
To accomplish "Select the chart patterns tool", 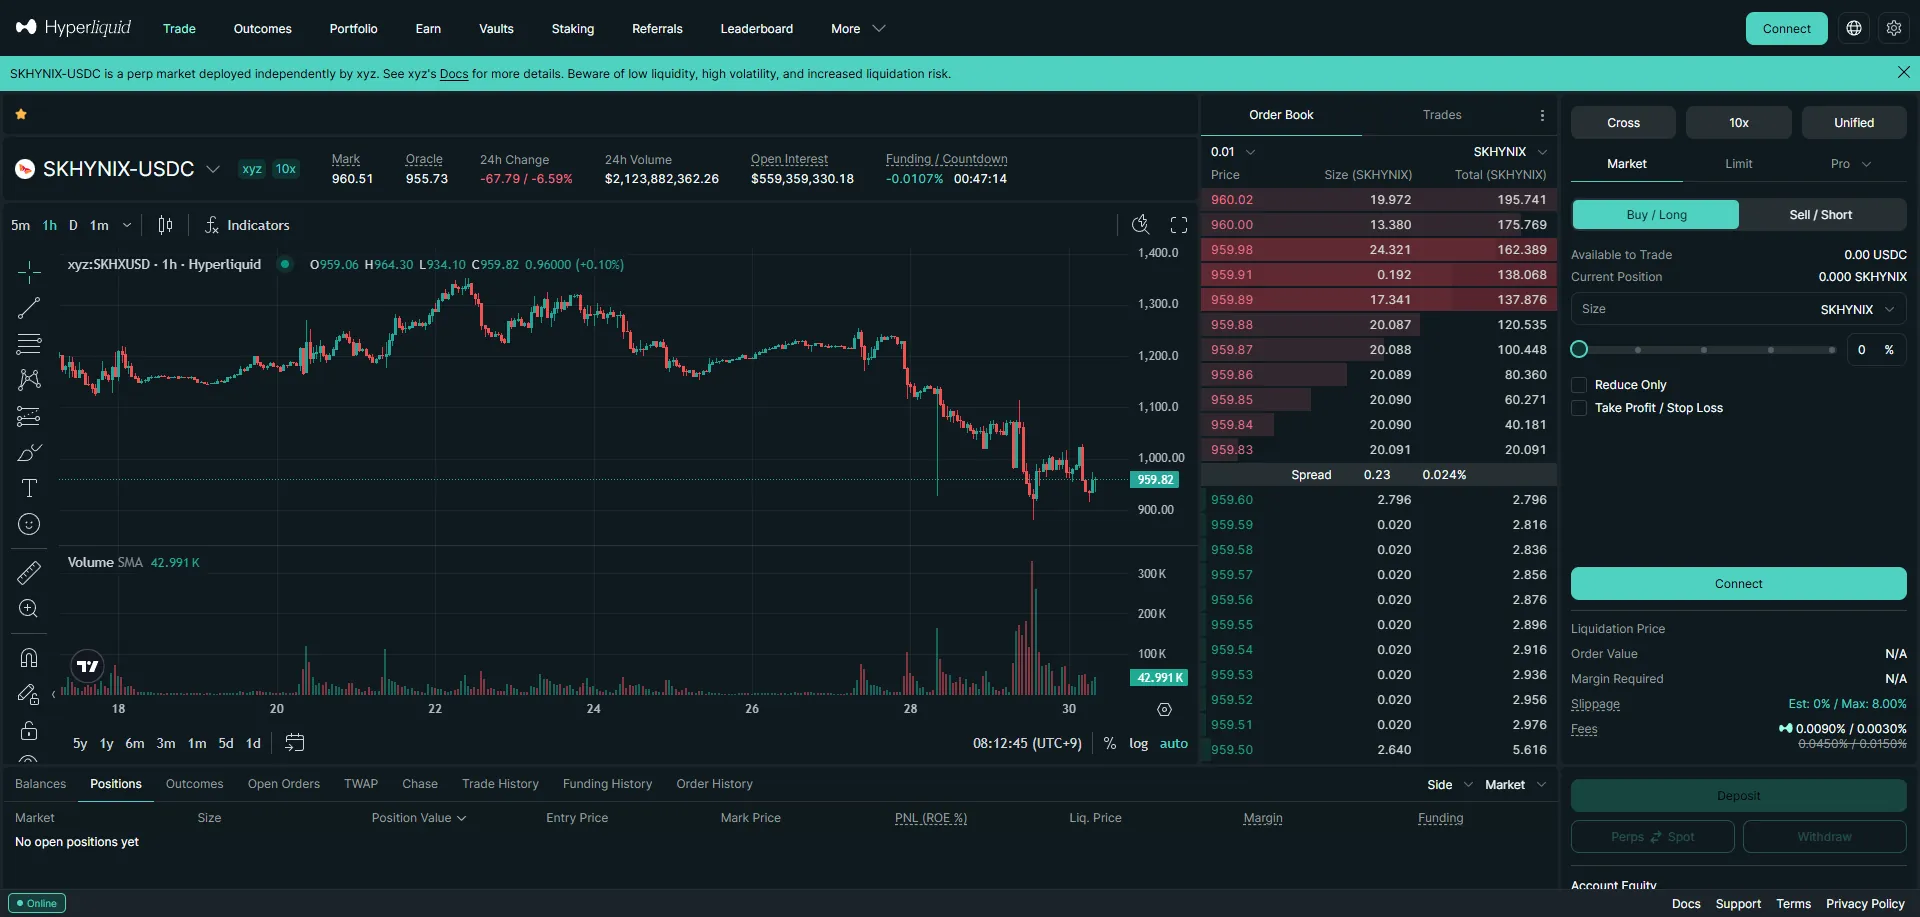I will coord(29,380).
